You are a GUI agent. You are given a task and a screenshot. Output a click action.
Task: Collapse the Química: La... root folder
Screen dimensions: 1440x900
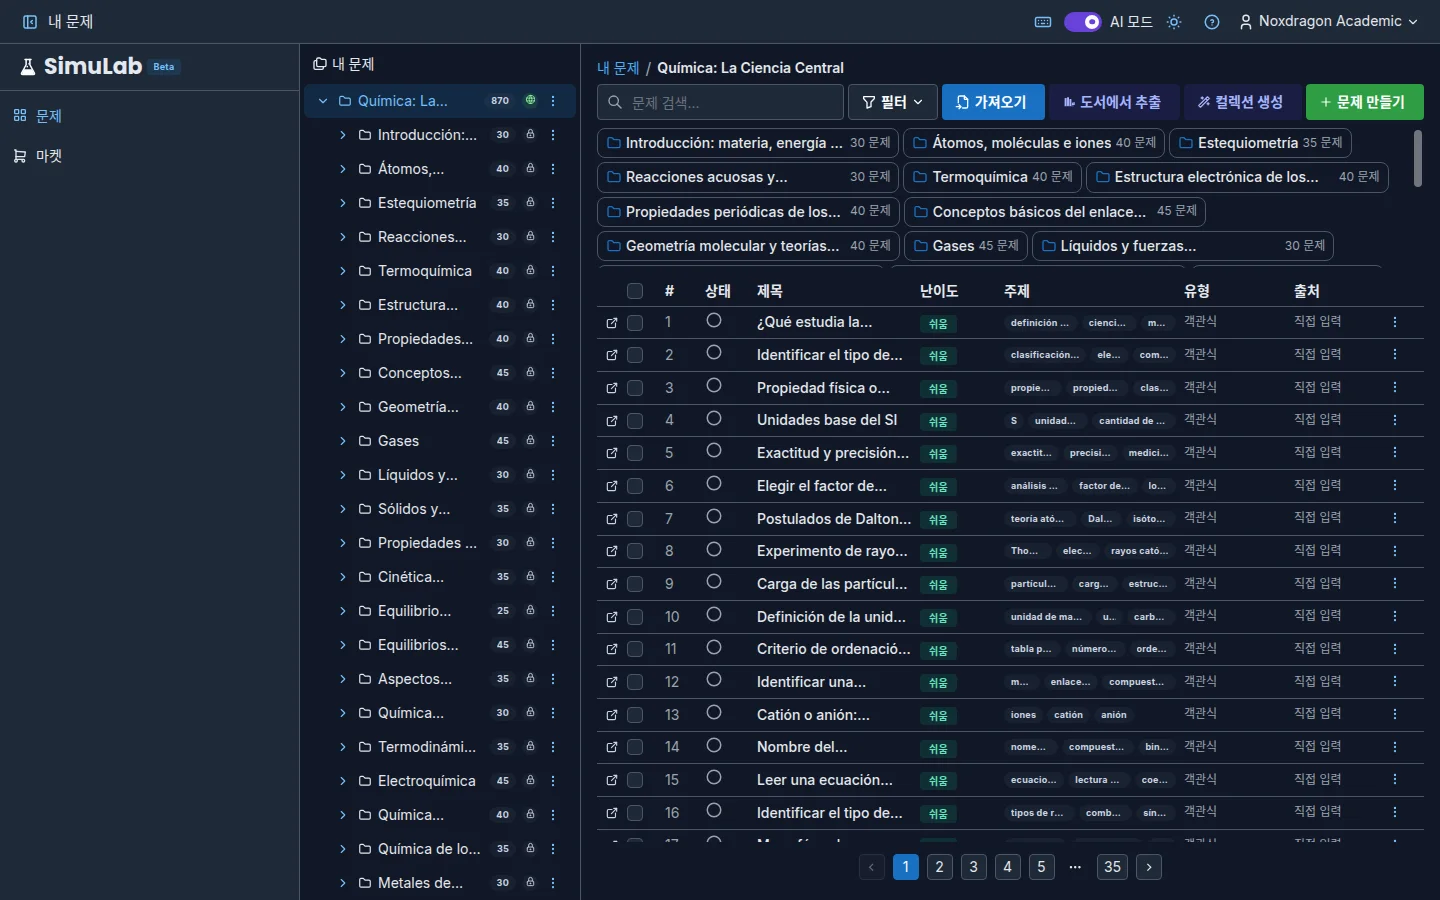pos(323,101)
